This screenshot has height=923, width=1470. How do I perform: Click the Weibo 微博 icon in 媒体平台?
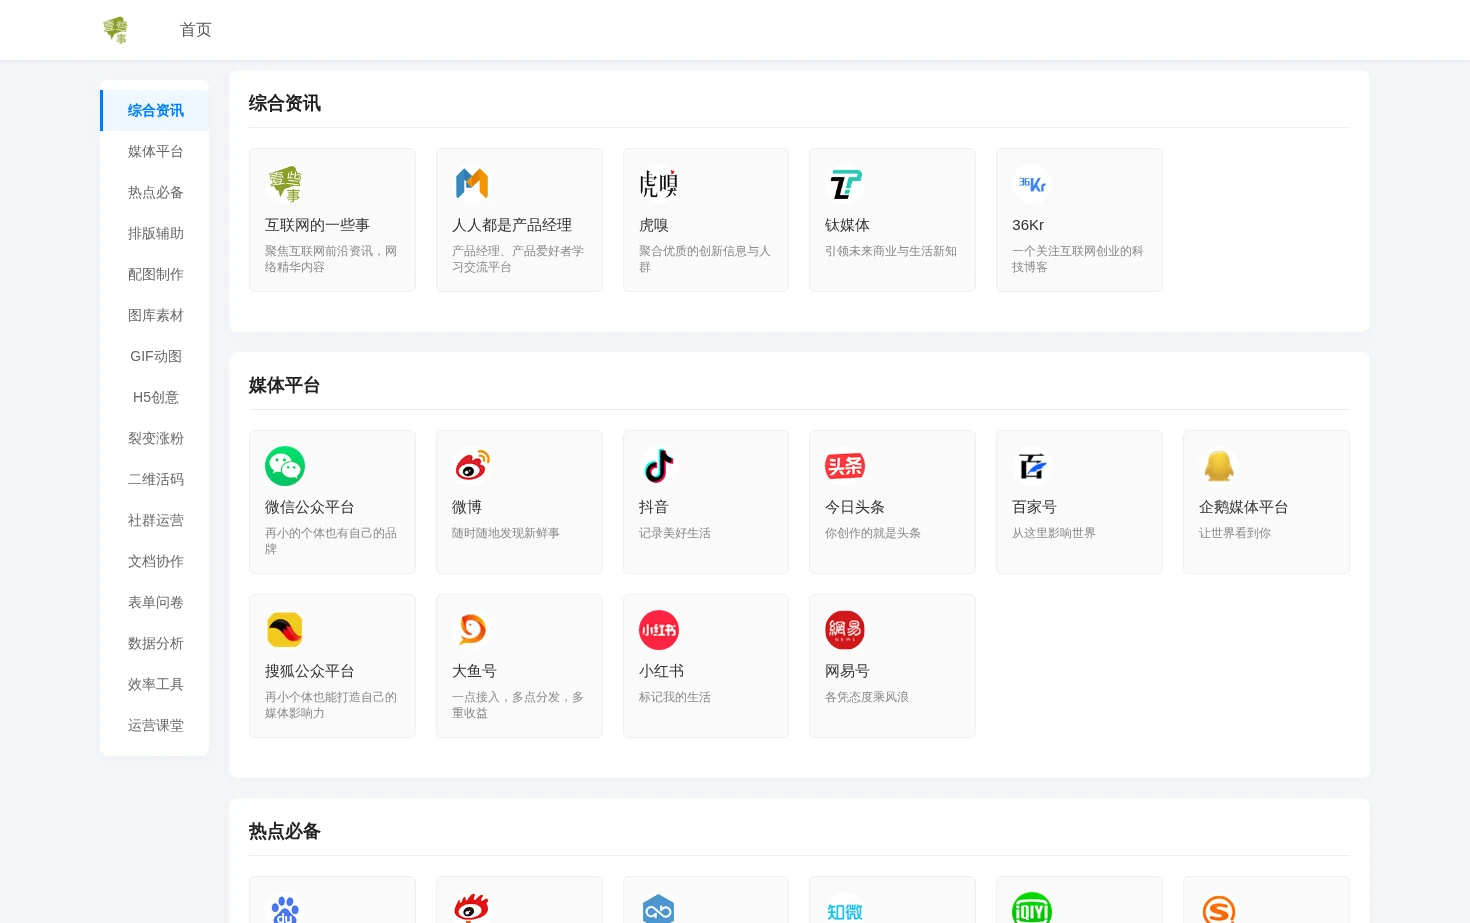coord(472,466)
